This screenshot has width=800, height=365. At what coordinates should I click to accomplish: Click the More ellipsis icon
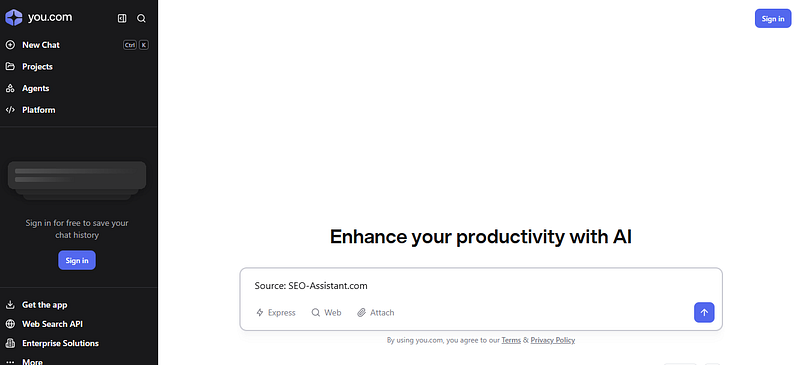[x=10, y=362]
